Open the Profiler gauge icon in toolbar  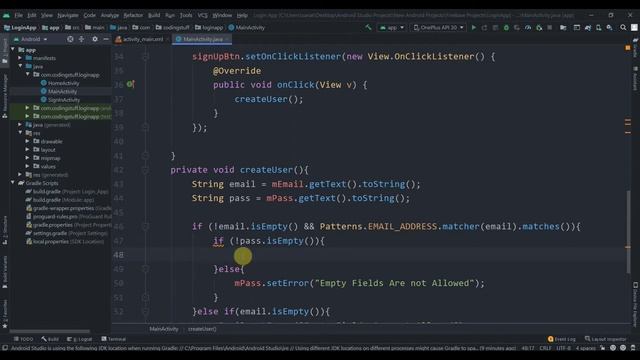pyautogui.click(x=528, y=27)
